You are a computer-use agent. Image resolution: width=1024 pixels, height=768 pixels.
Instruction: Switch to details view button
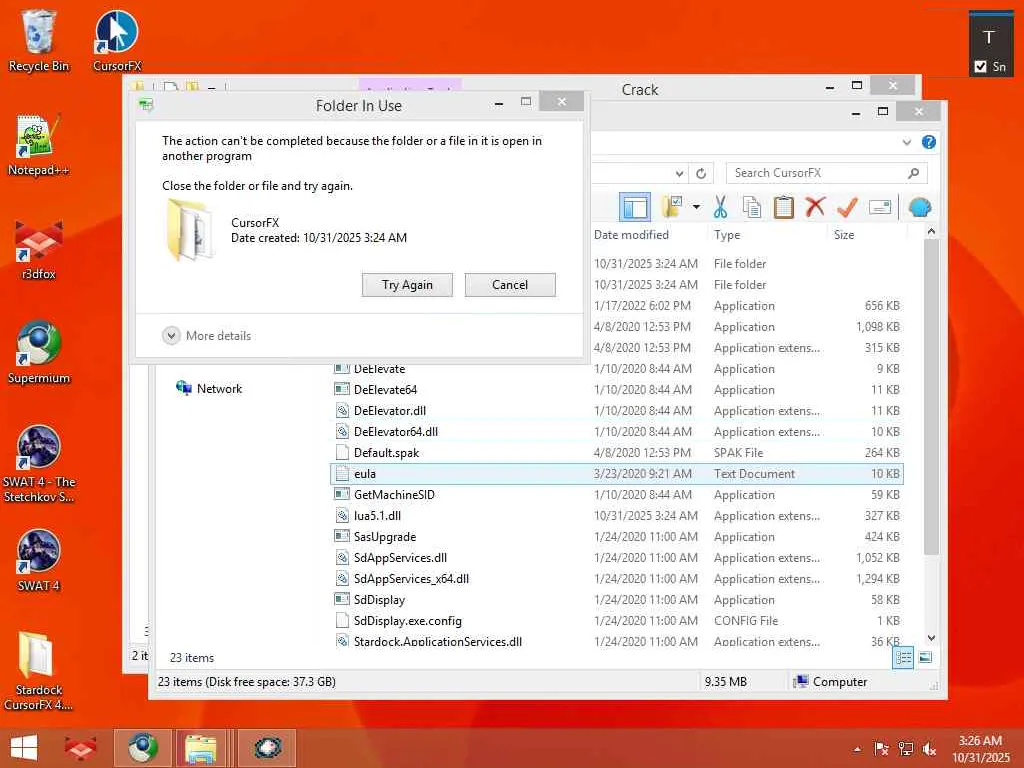click(903, 658)
